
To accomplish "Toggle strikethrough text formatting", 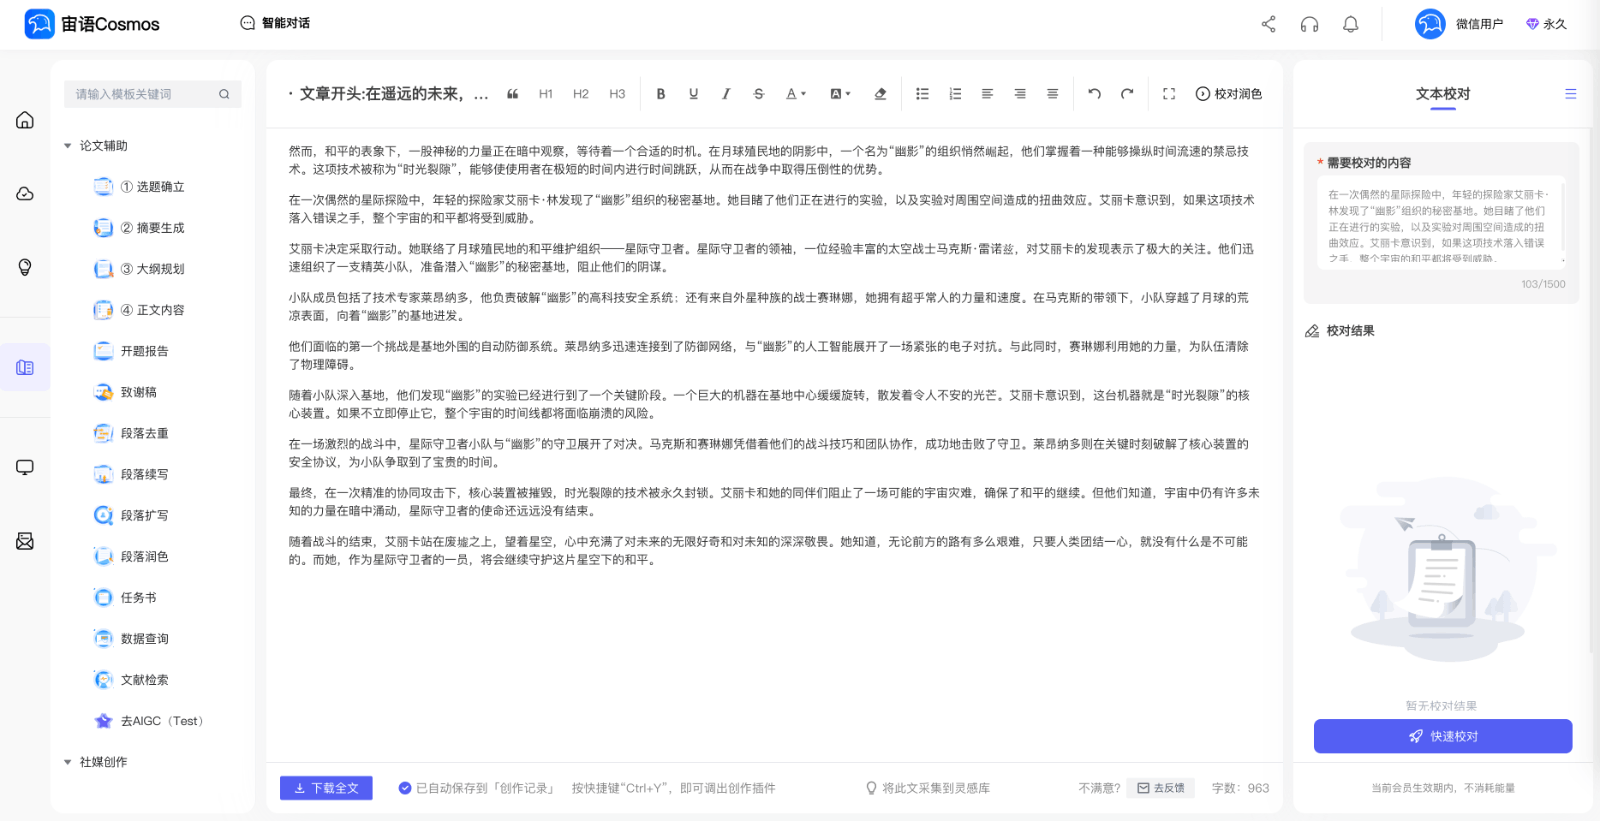I will coord(759,94).
